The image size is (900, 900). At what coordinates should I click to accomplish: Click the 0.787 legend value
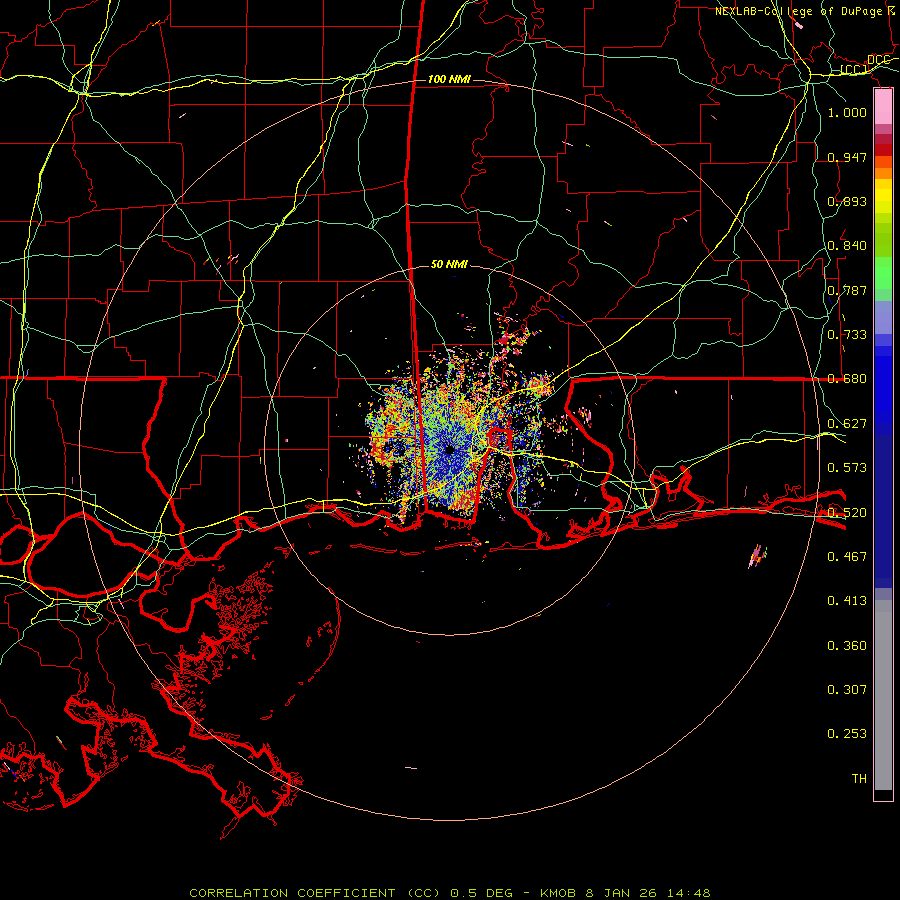click(847, 290)
